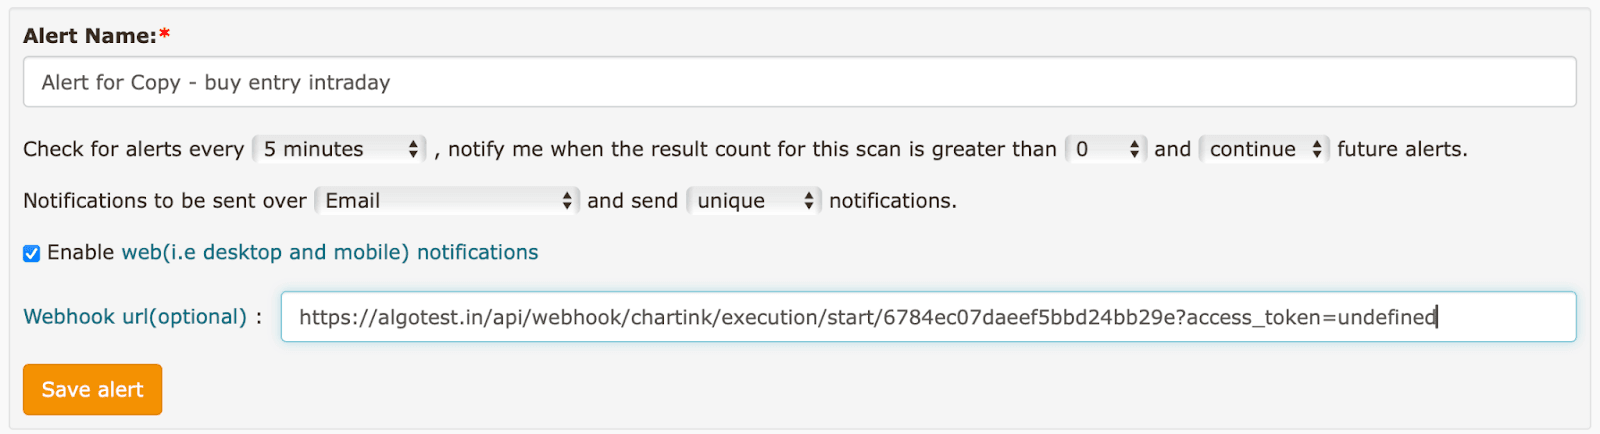
Task: Click the arrows icon on the 5 minutes selector
Action: click(x=413, y=149)
